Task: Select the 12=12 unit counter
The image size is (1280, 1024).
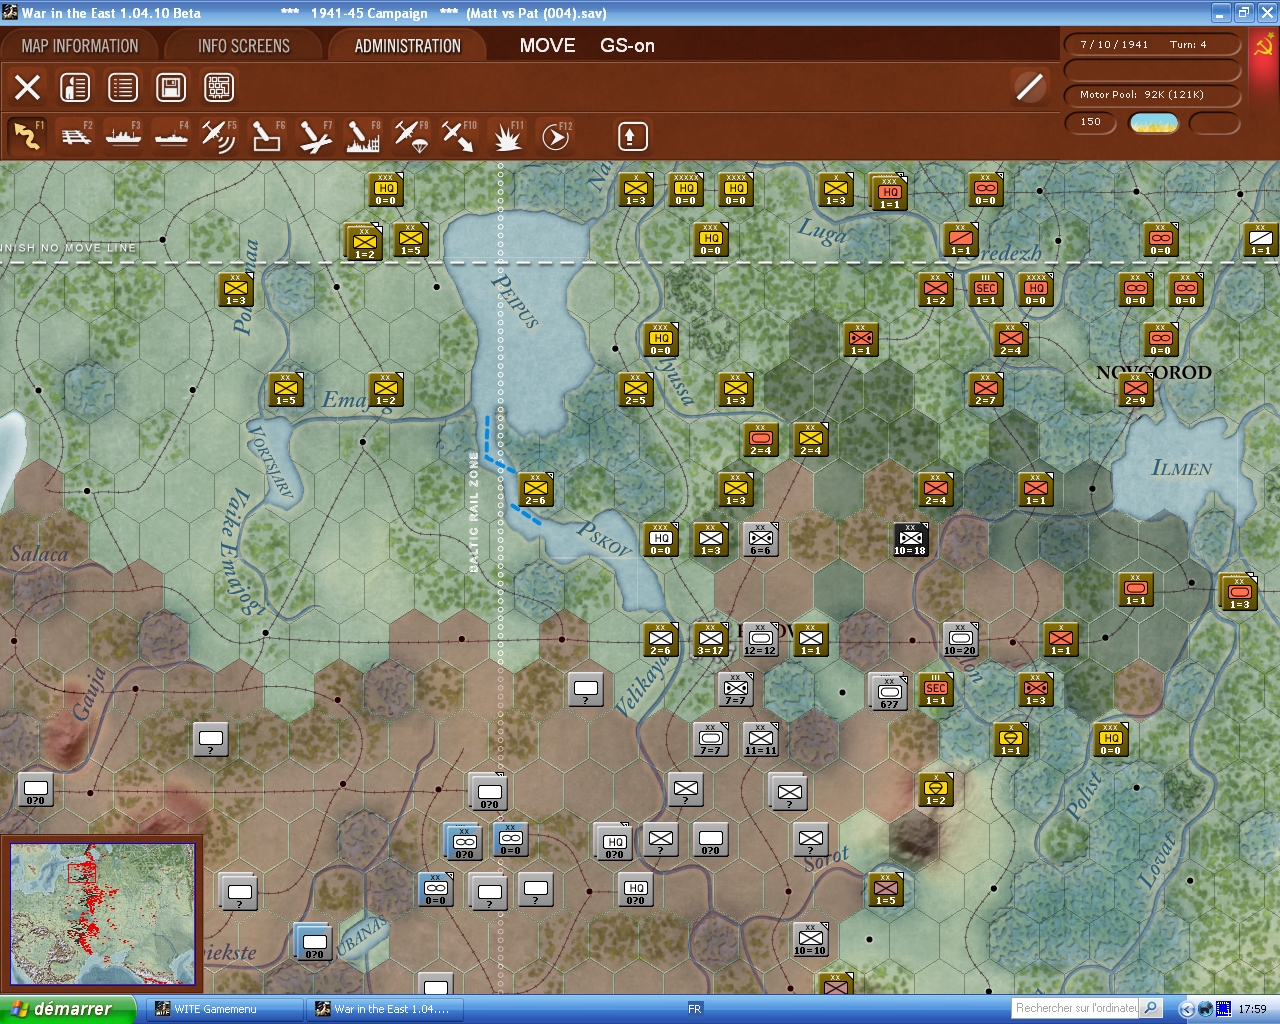Action: pyautogui.click(x=760, y=639)
